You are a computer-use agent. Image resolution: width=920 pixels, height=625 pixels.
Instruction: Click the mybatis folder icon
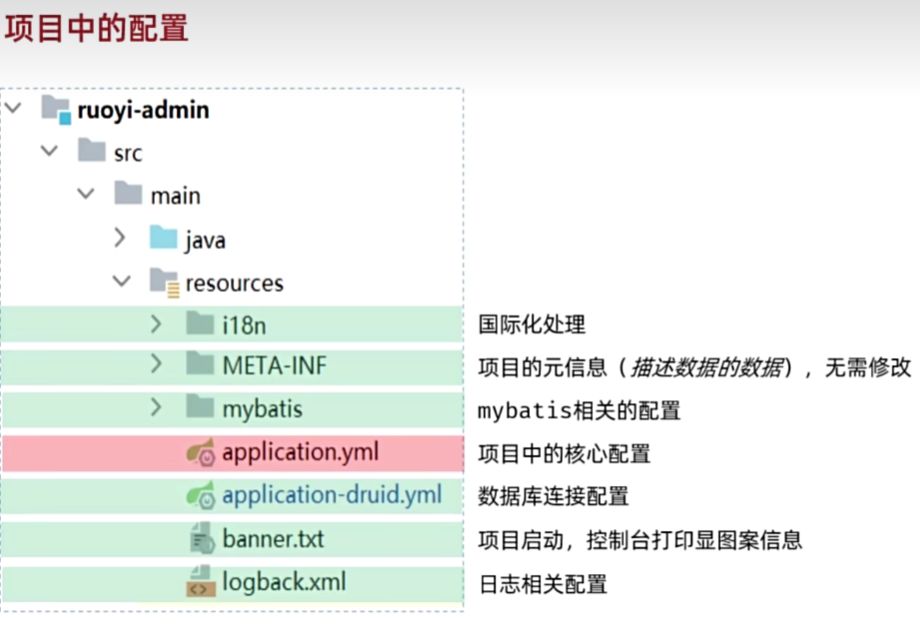pyautogui.click(x=200, y=406)
